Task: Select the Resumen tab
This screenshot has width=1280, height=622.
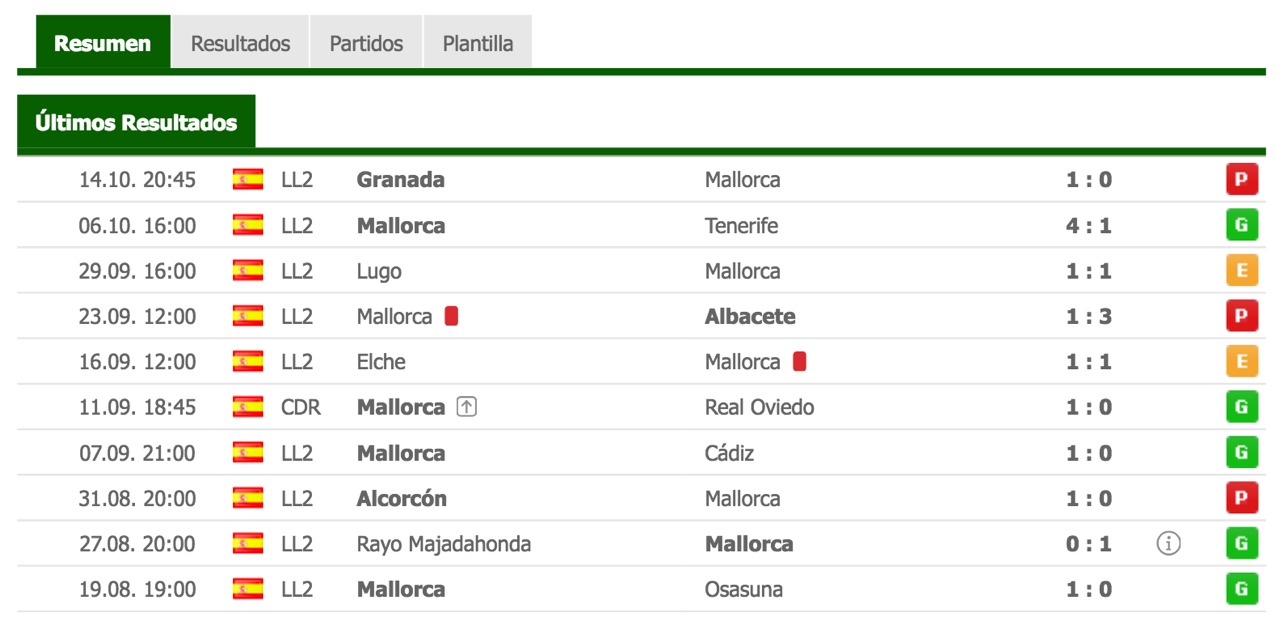Action: coord(103,43)
